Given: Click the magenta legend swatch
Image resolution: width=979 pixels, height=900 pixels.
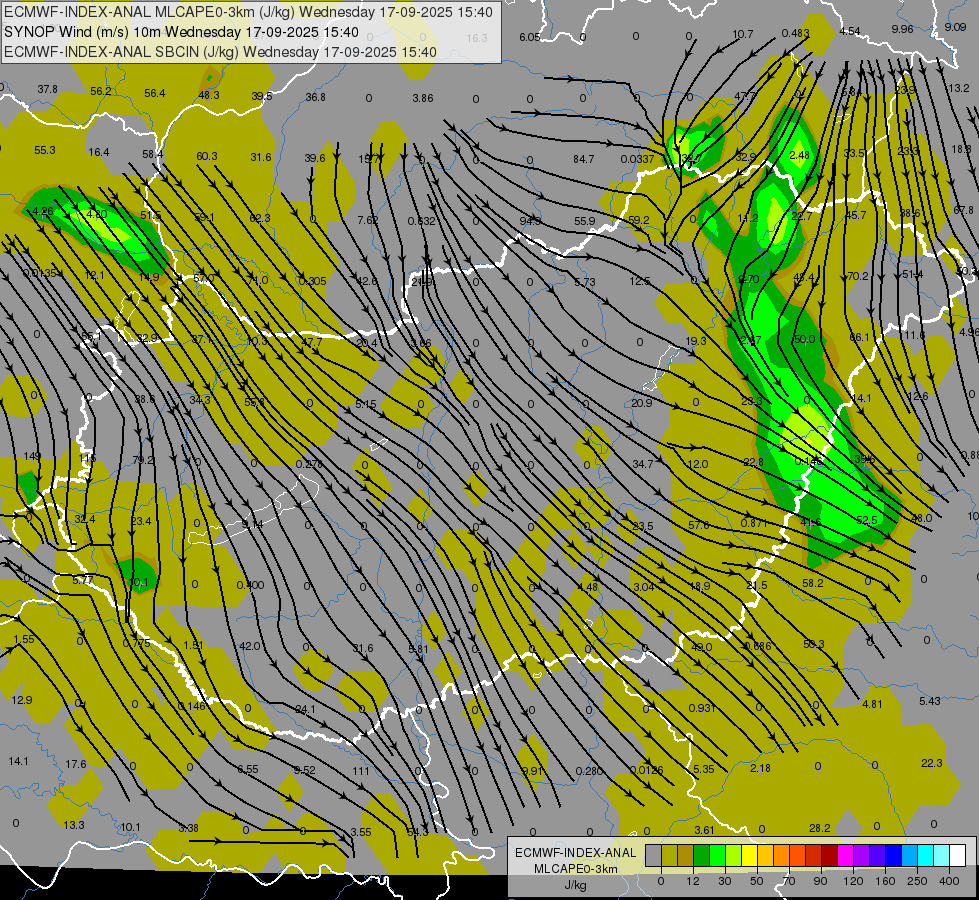Looking at the screenshot, I should [x=845, y=855].
